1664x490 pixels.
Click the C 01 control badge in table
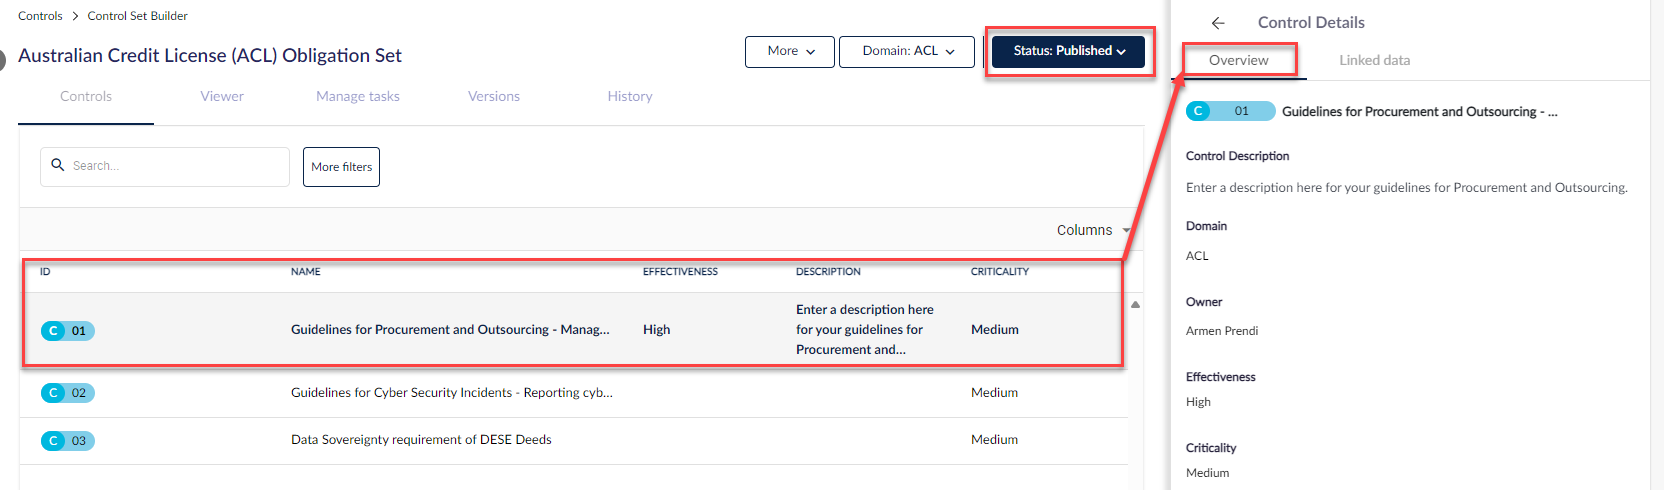(x=68, y=331)
